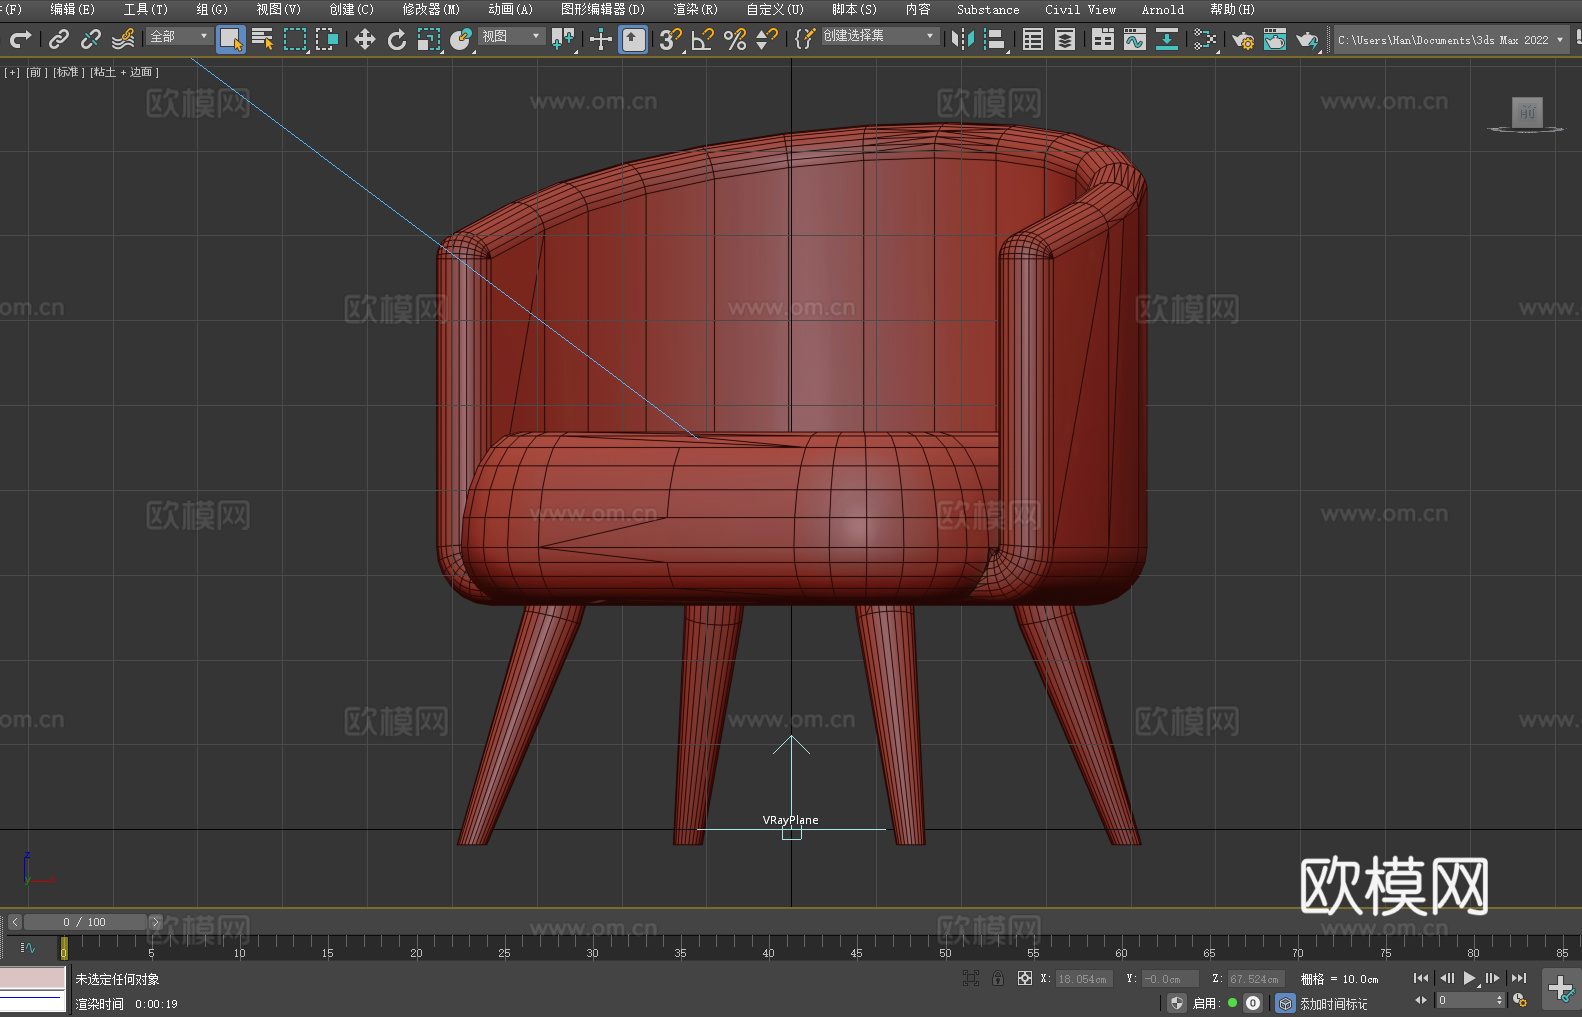Open the Civil View menu
1582x1017 pixels.
(1080, 9)
